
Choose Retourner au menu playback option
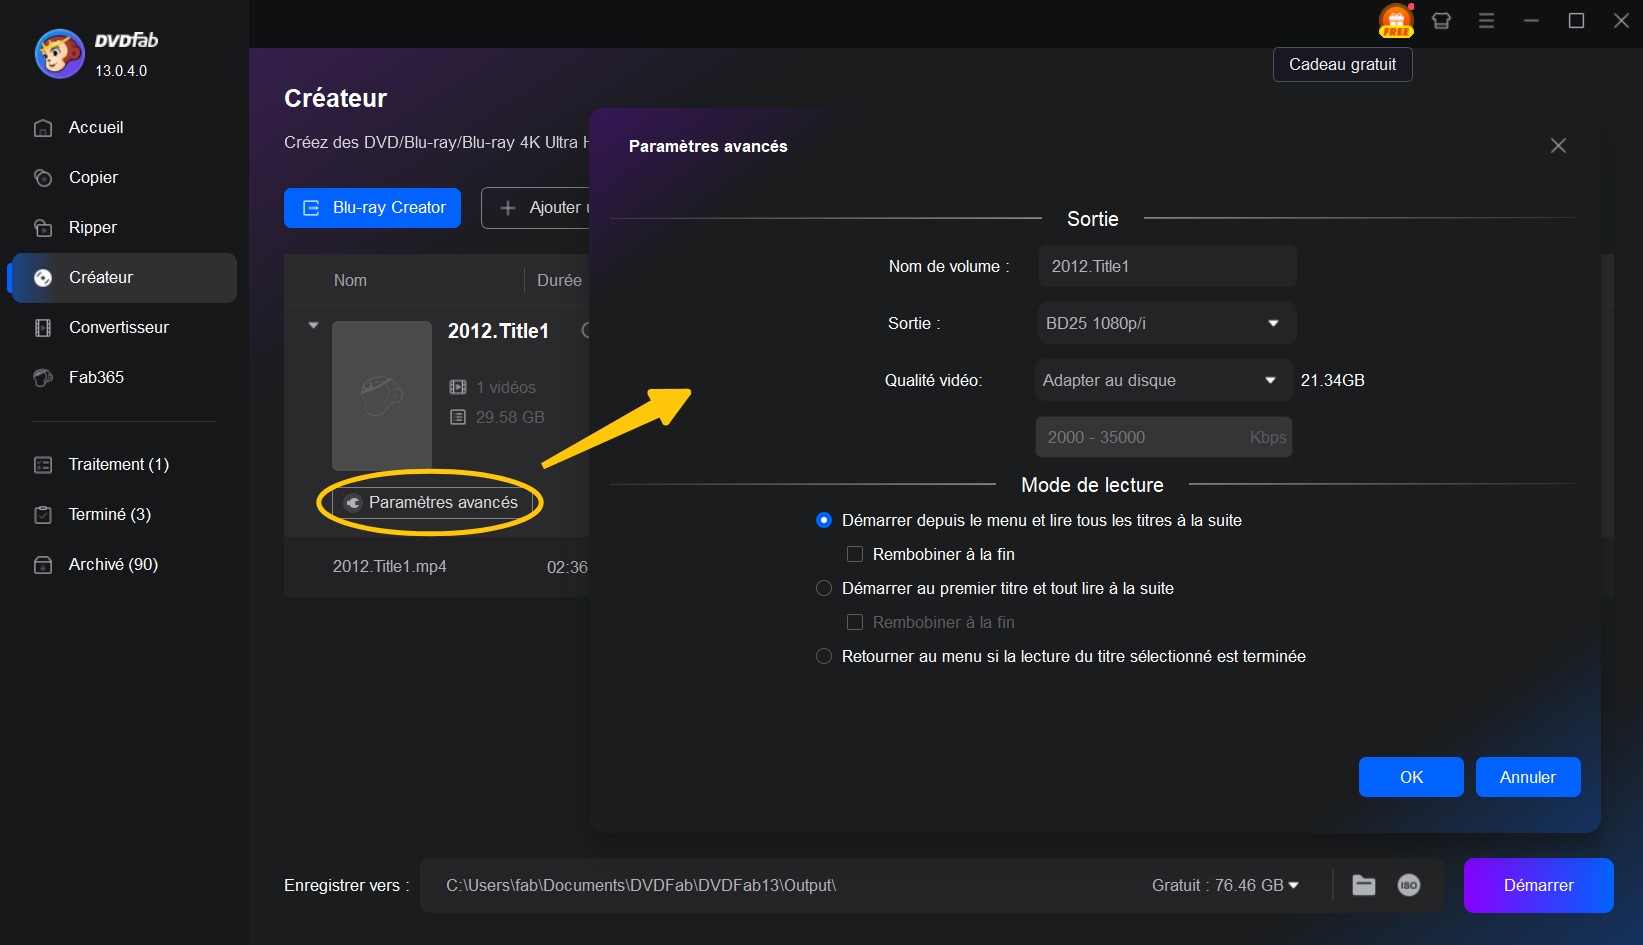[823, 656]
